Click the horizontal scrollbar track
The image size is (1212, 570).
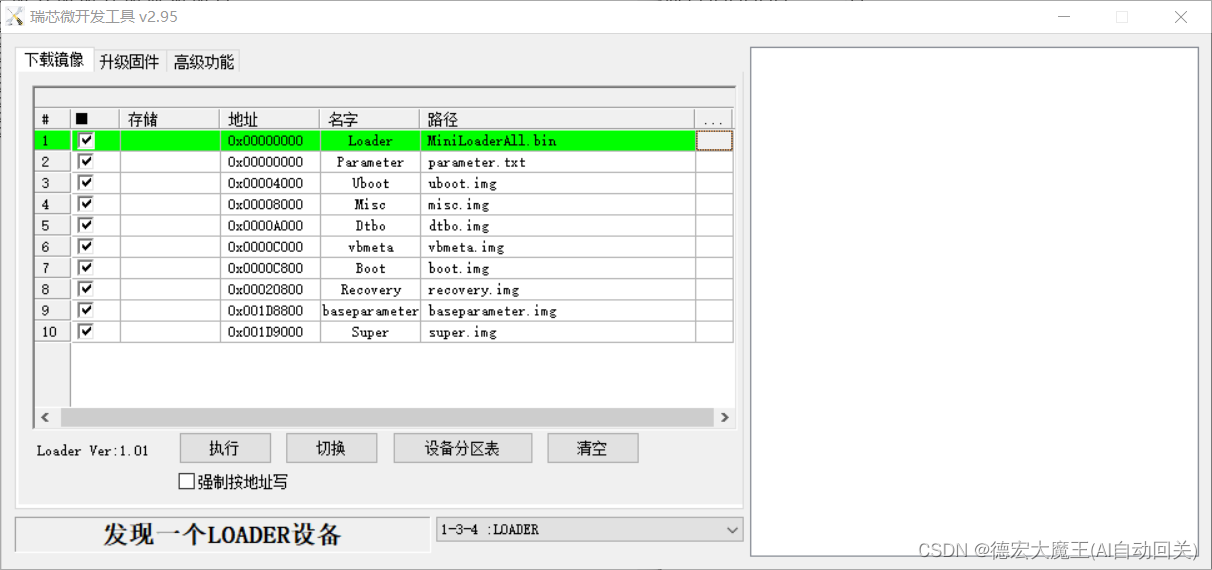click(388, 418)
